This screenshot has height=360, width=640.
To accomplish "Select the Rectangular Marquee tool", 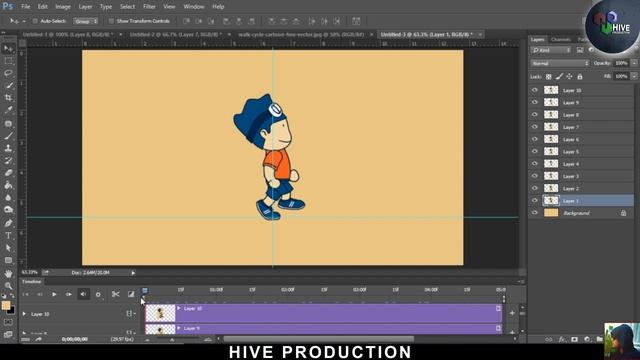I will (8, 61).
